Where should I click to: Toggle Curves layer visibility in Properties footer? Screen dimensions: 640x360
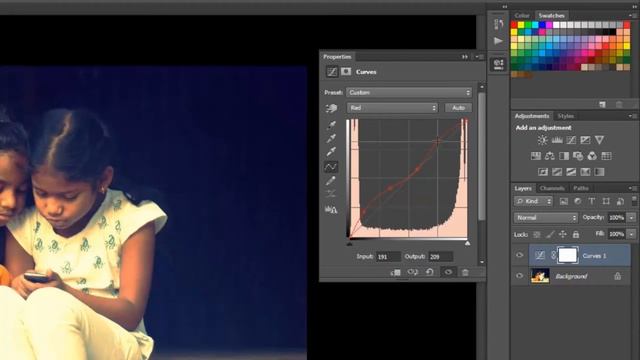click(448, 272)
